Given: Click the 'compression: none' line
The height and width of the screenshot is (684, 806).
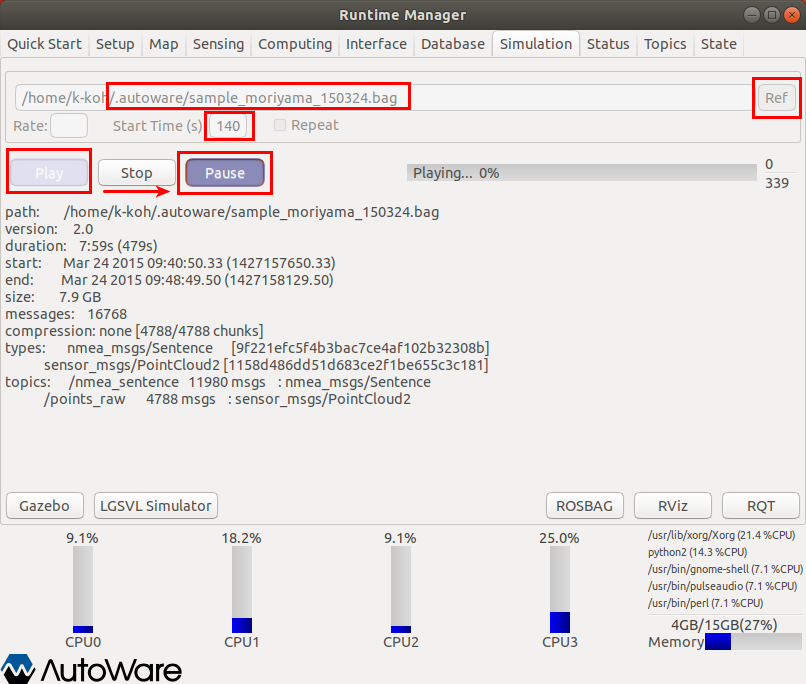Looking at the screenshot, I should point(134,330).
